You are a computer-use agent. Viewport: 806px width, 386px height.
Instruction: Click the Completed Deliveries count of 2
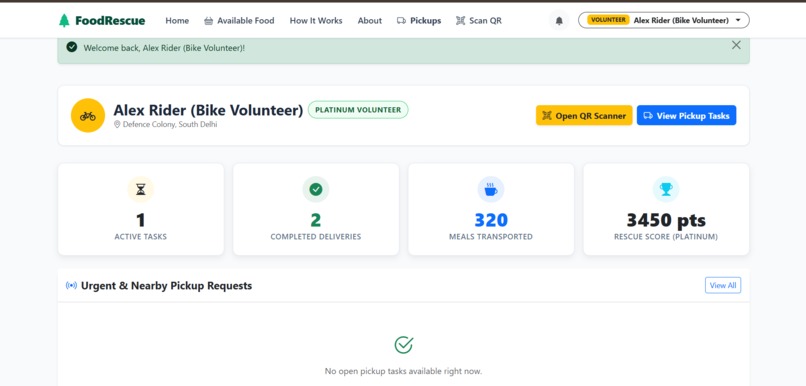(x=316, y=220)
